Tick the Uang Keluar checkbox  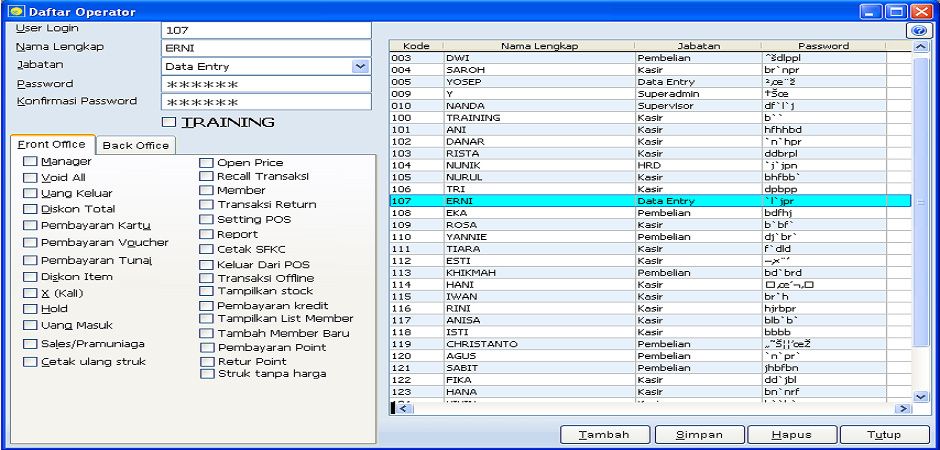(x=29, y=193)
